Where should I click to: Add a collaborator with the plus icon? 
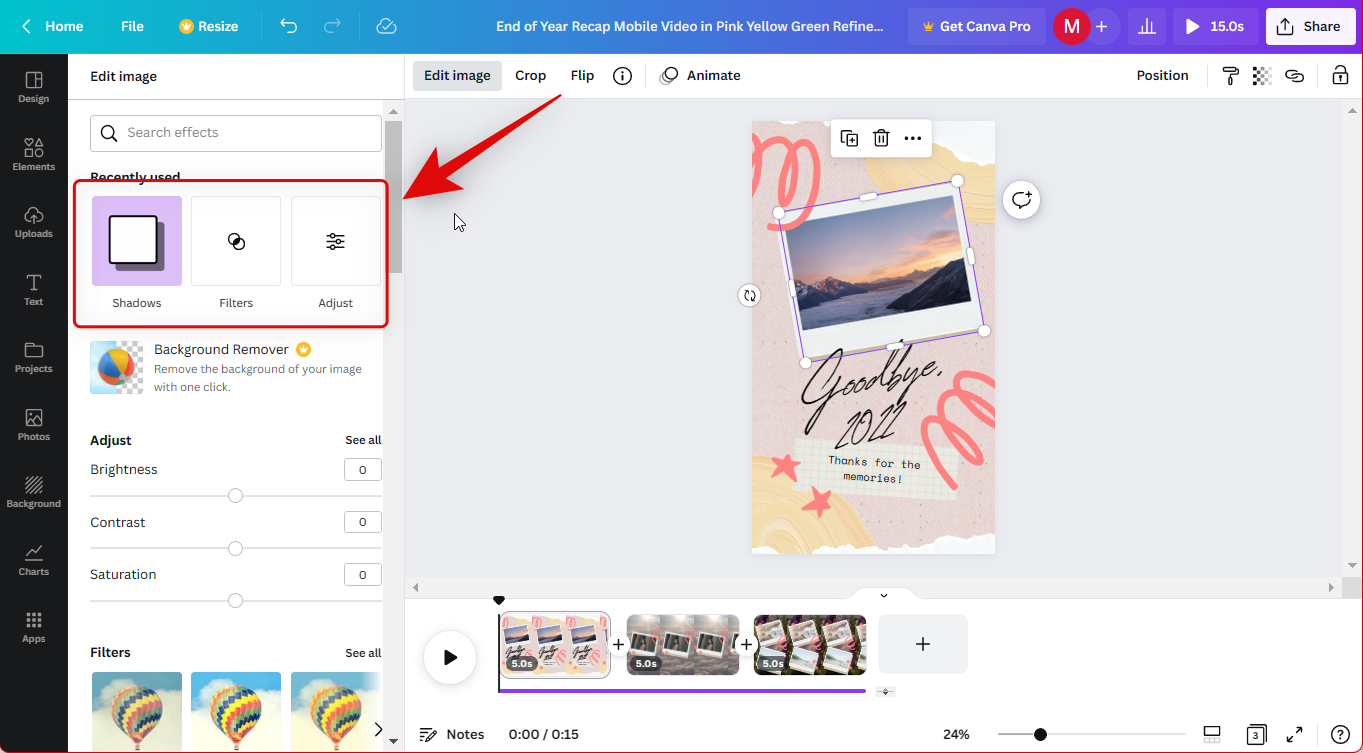pos(1101,27)
